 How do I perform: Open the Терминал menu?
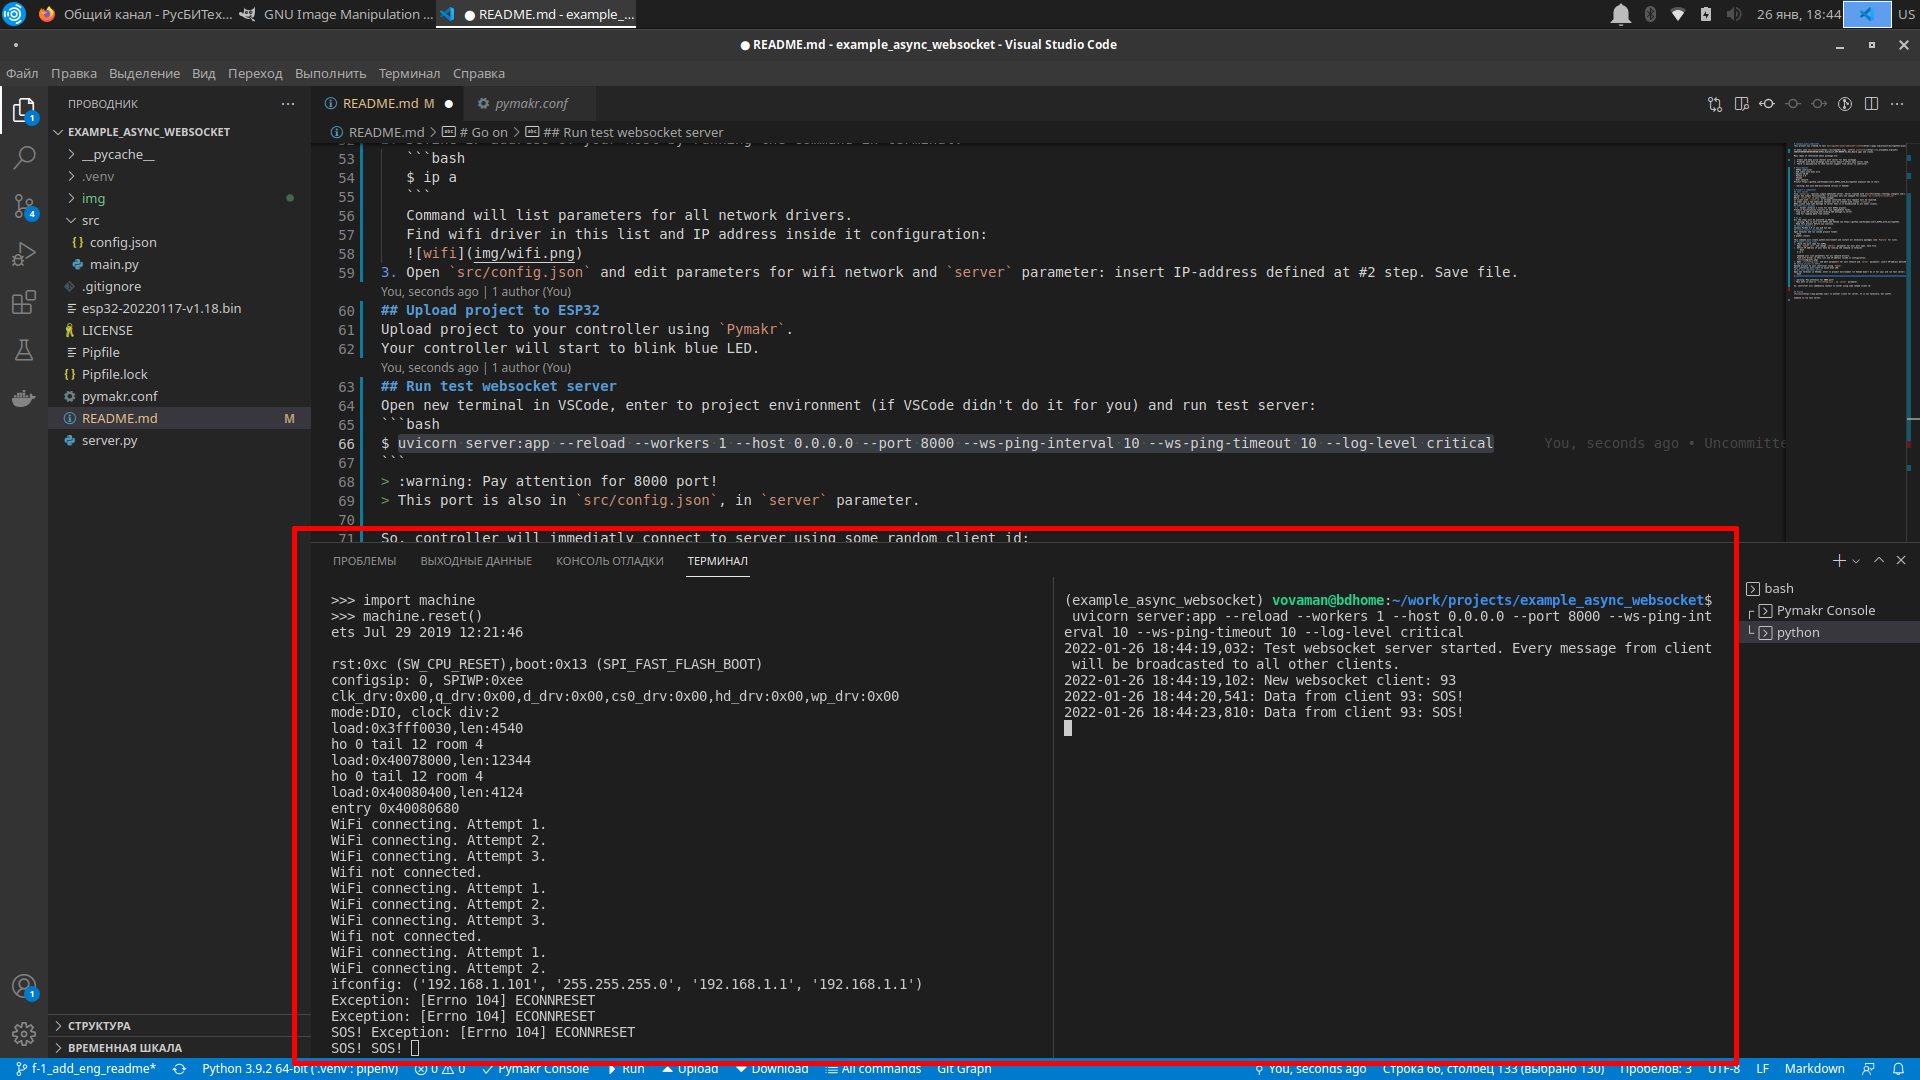click(x=409, y=73)
